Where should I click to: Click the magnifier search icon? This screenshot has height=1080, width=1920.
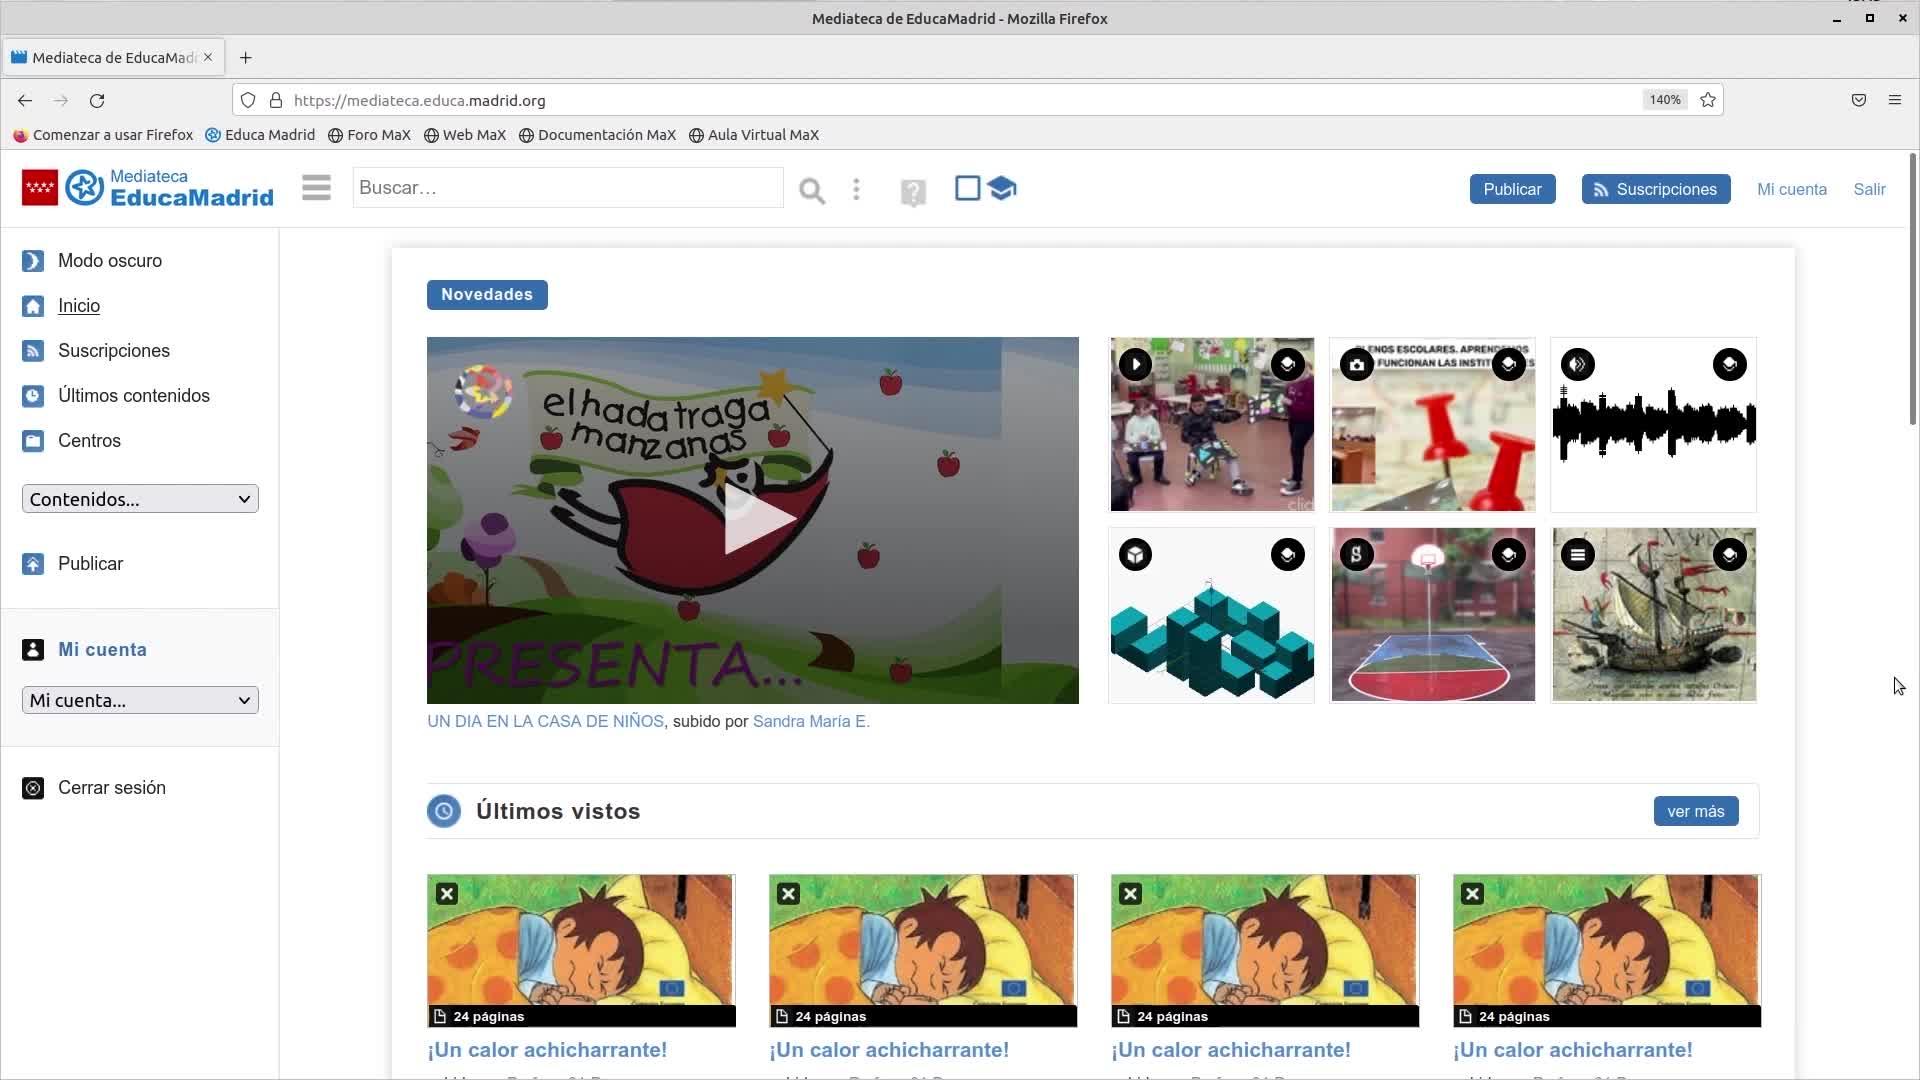[x=812, y=190]
